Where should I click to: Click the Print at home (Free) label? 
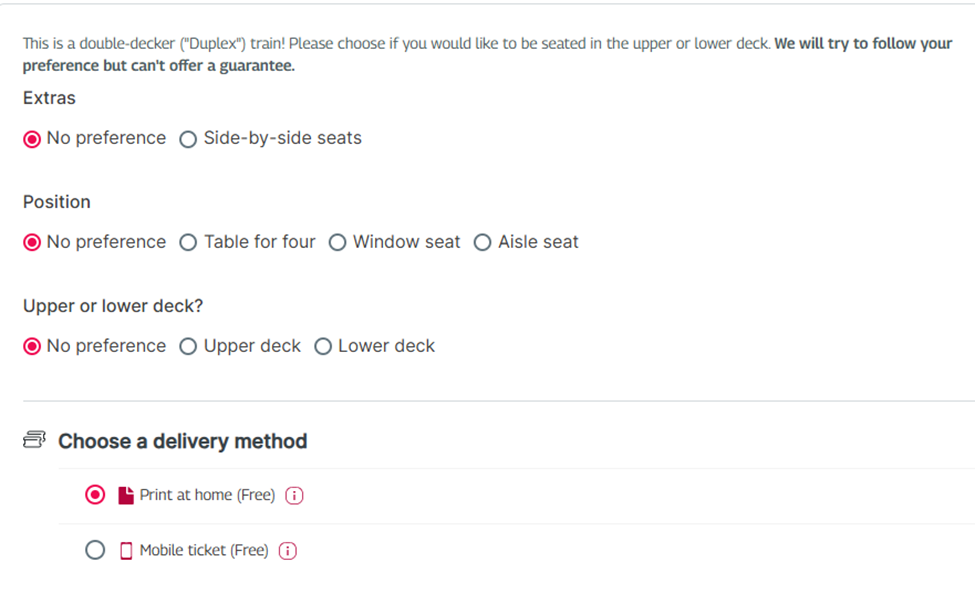pyautogui.click(x=207, y=495)
